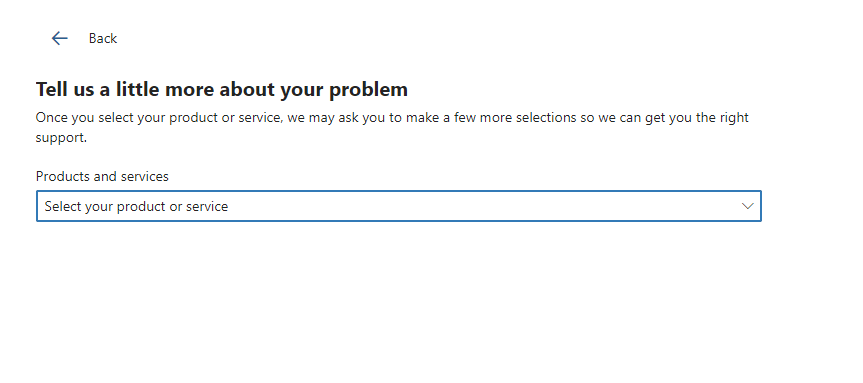Click the left-pointing back arrow icon
Screen dimensions: 863x383
[59, 38]
